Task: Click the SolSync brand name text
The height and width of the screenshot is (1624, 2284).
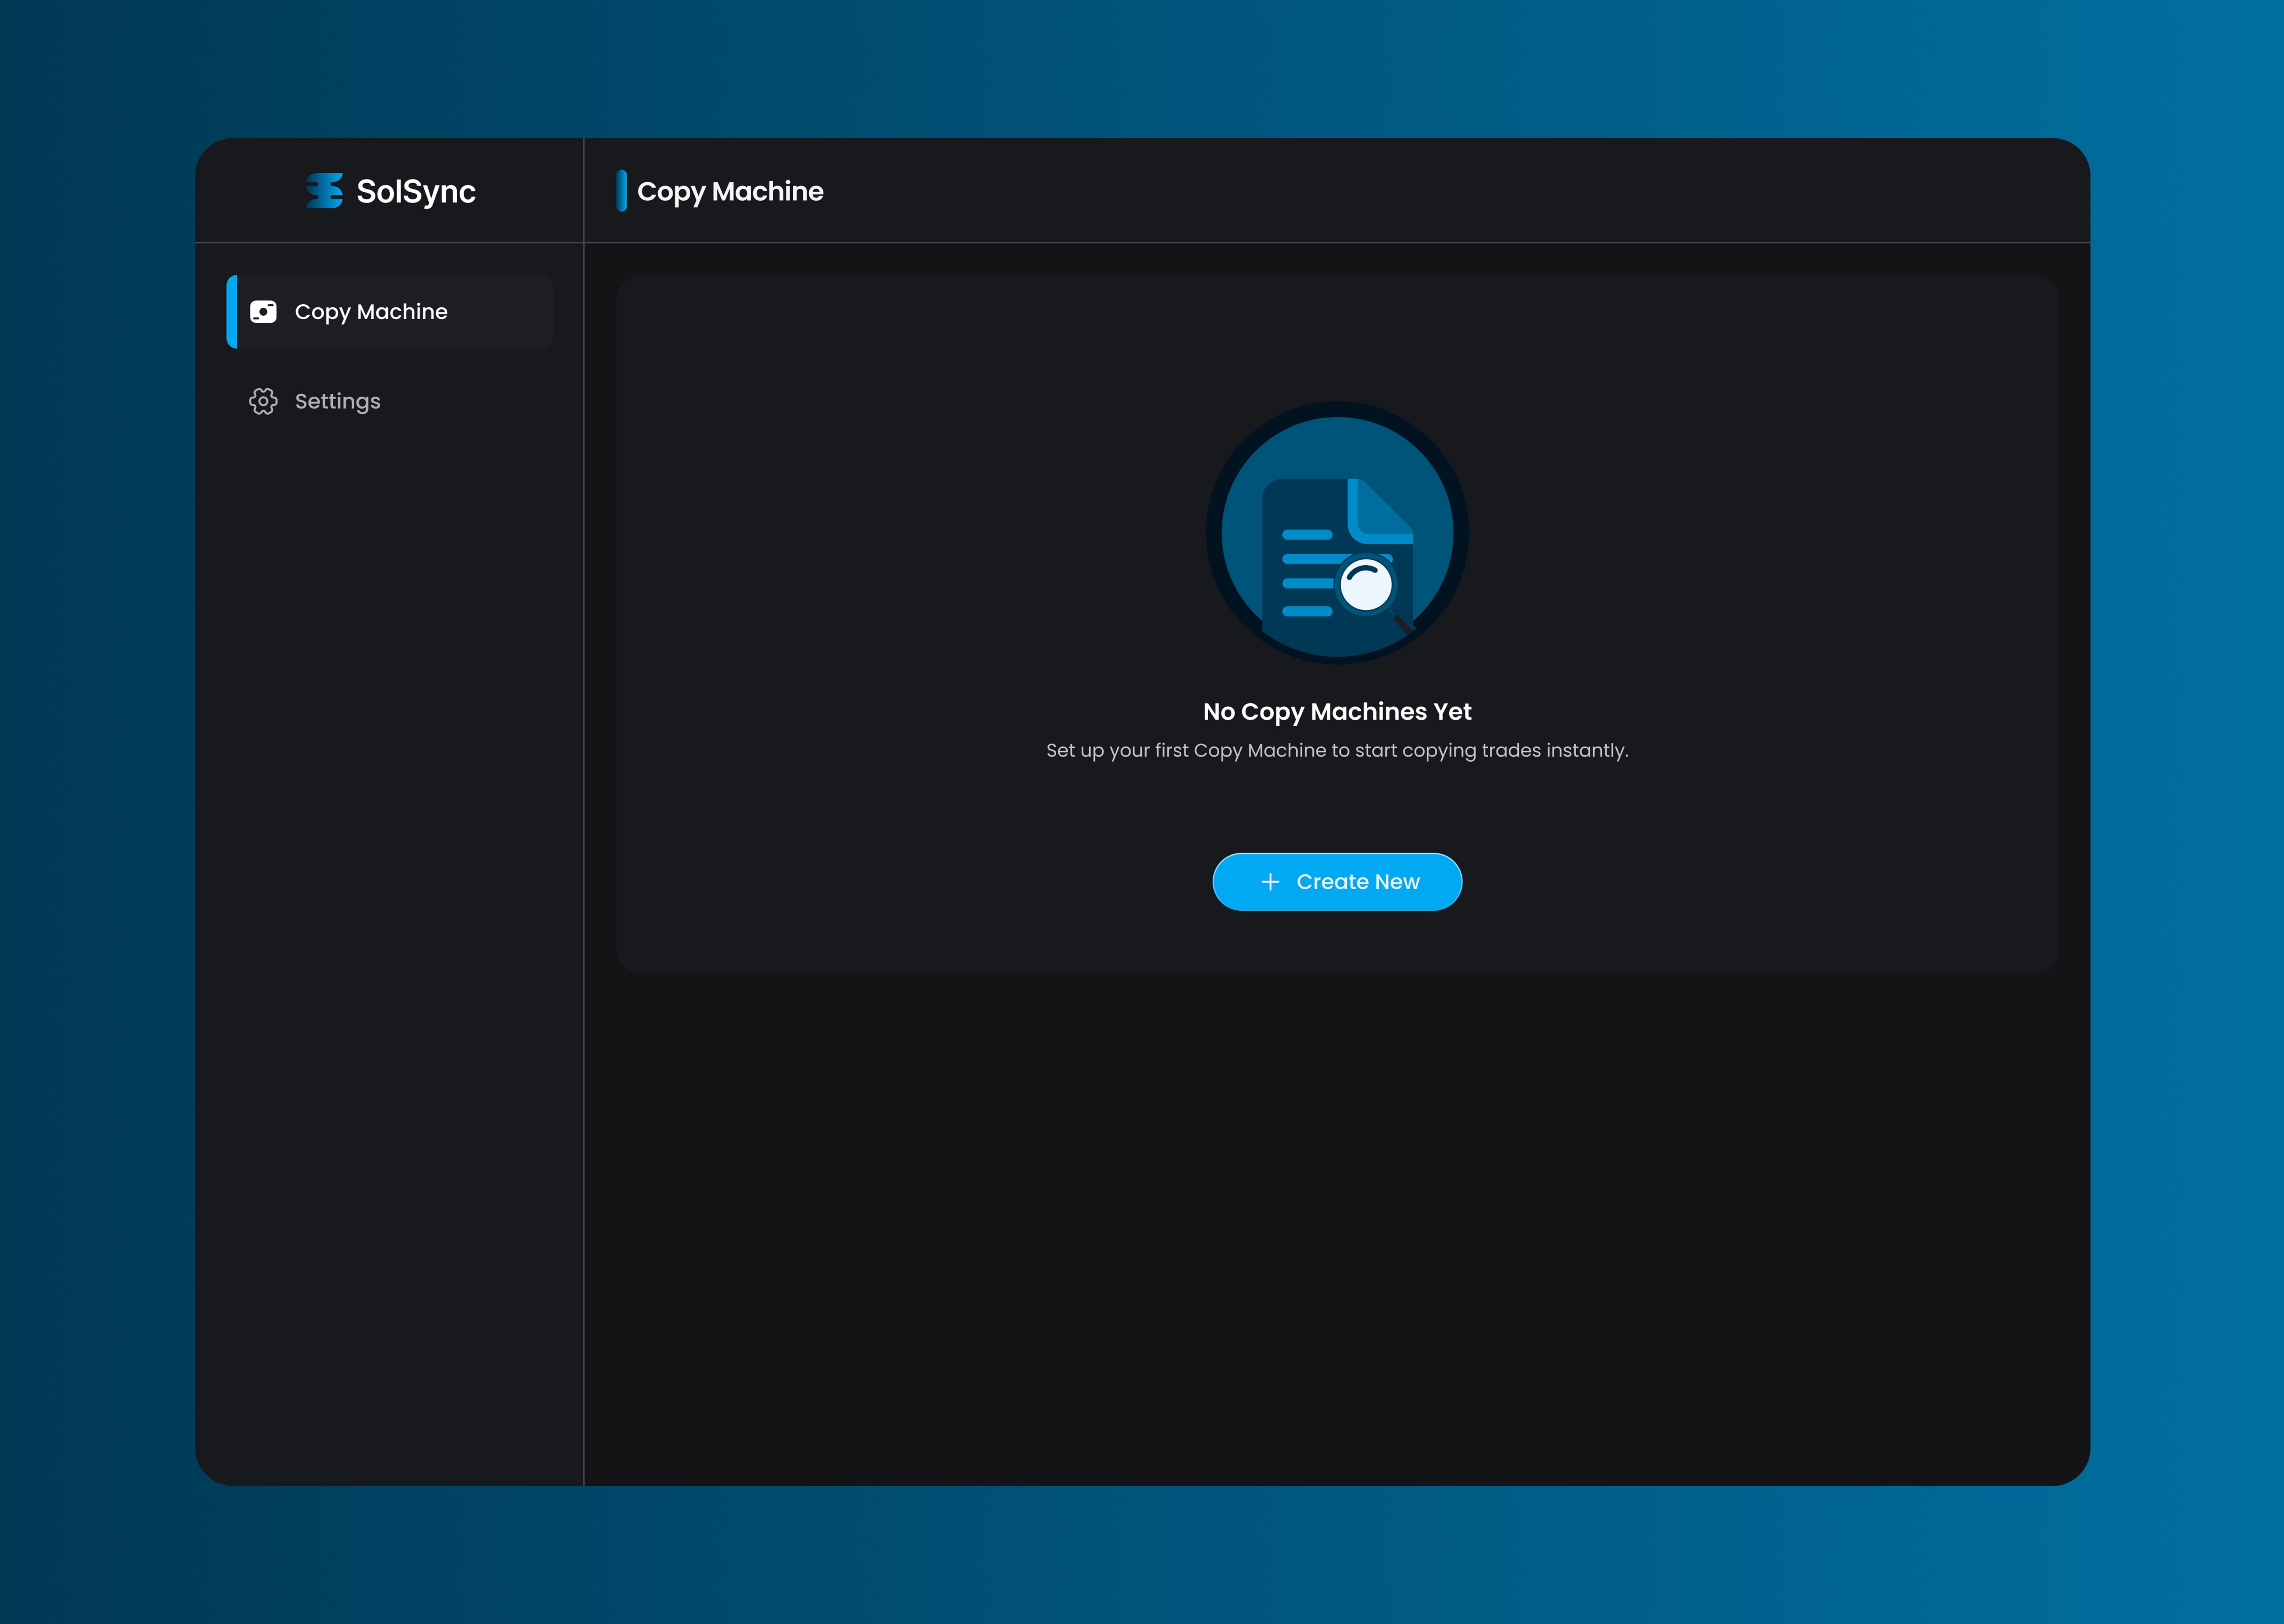Action: [x=415, y=191]
